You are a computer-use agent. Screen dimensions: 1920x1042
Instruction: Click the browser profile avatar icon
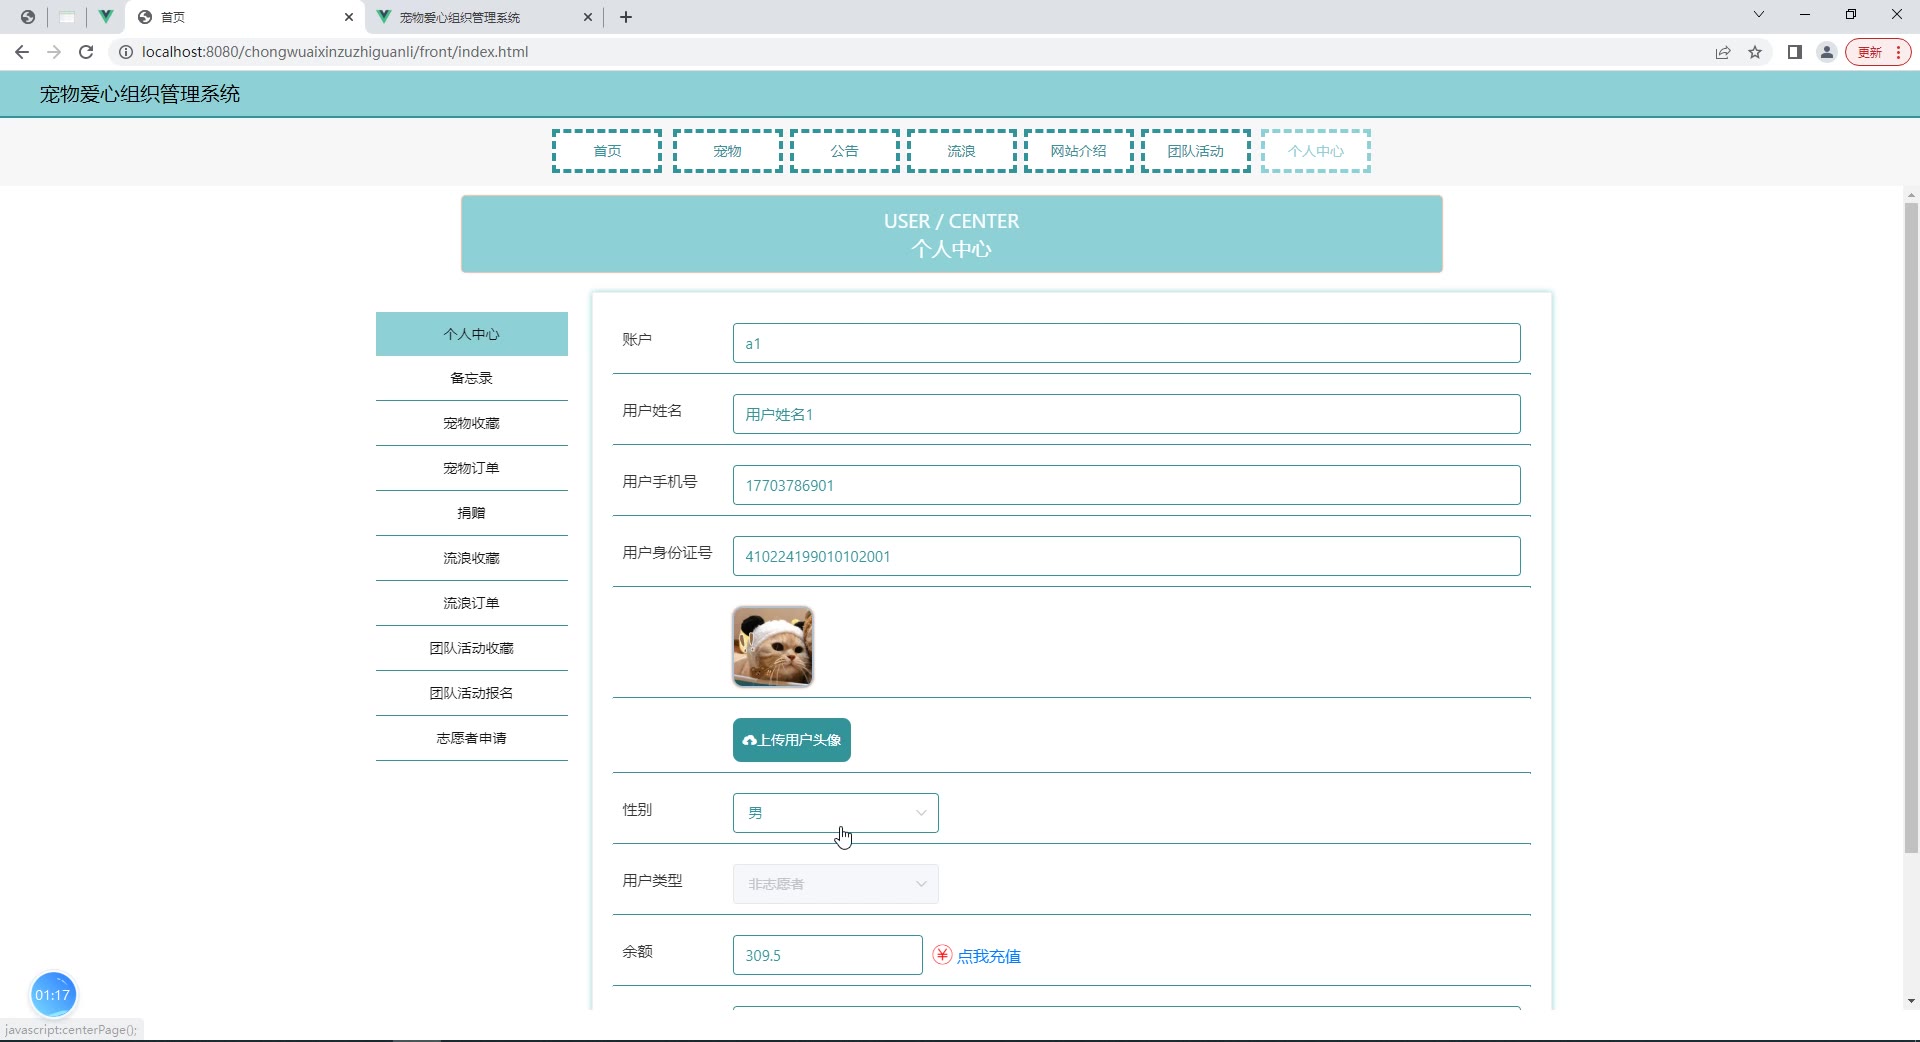[x=1827, y=52]
